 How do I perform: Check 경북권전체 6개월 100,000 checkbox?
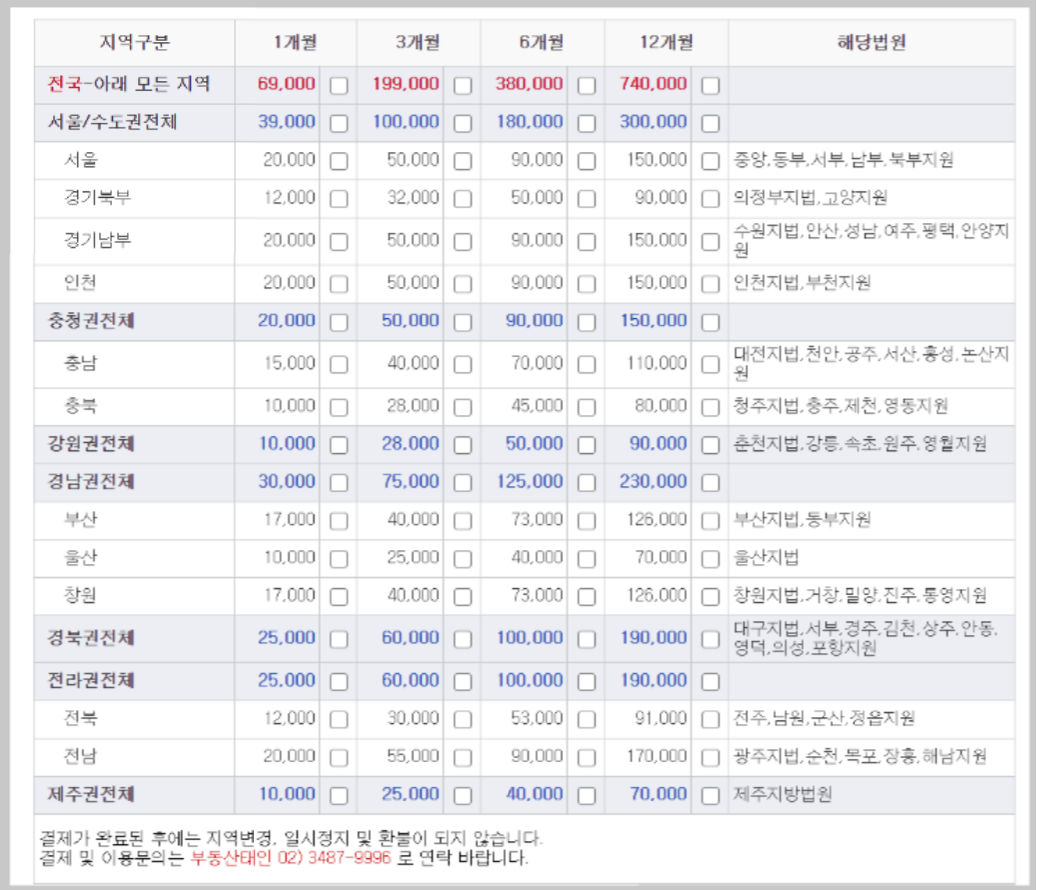(x=587, y=639)
